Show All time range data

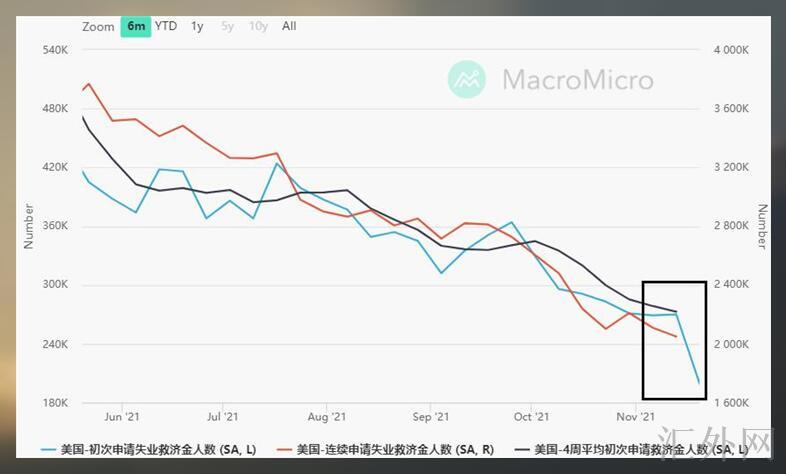(x=289, y=26)
